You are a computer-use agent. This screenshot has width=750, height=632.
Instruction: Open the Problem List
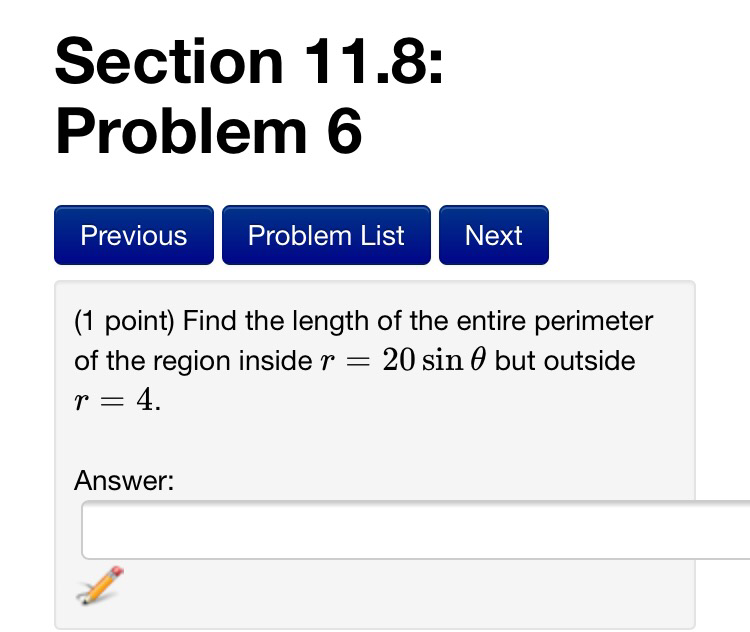coord(326,235)
